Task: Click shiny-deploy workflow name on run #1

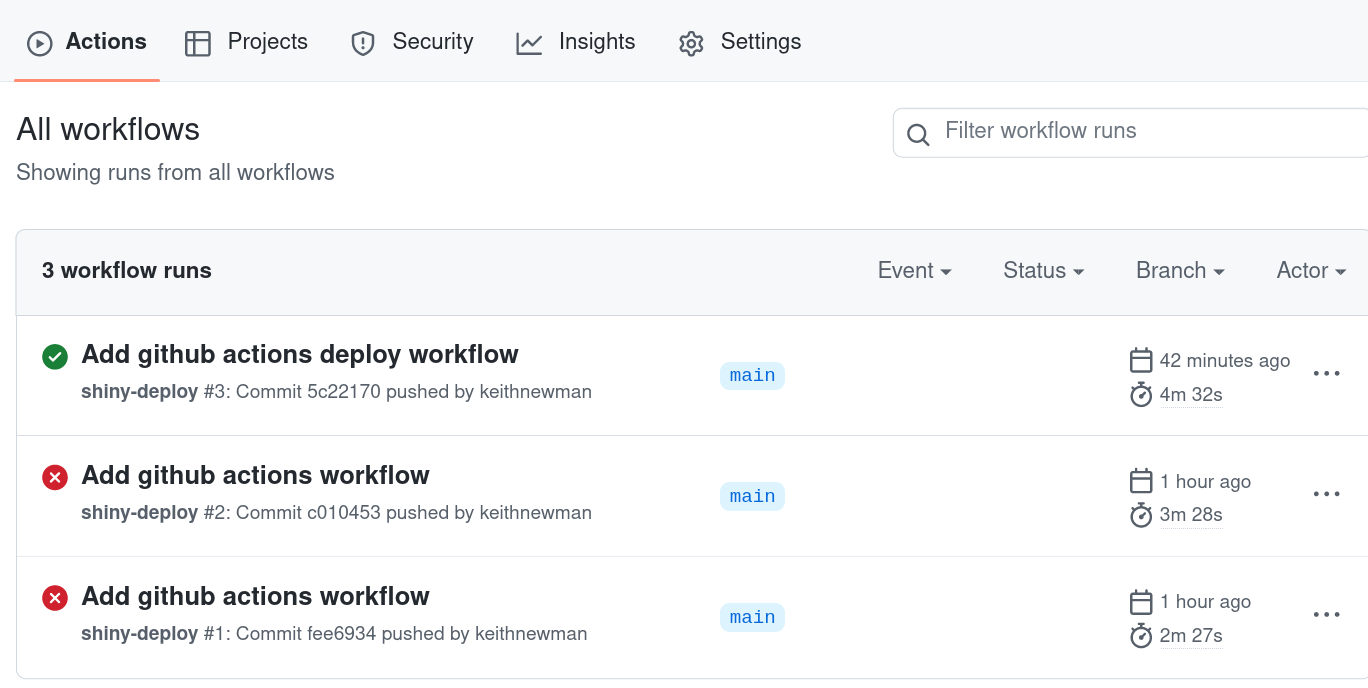Action: 140,634
